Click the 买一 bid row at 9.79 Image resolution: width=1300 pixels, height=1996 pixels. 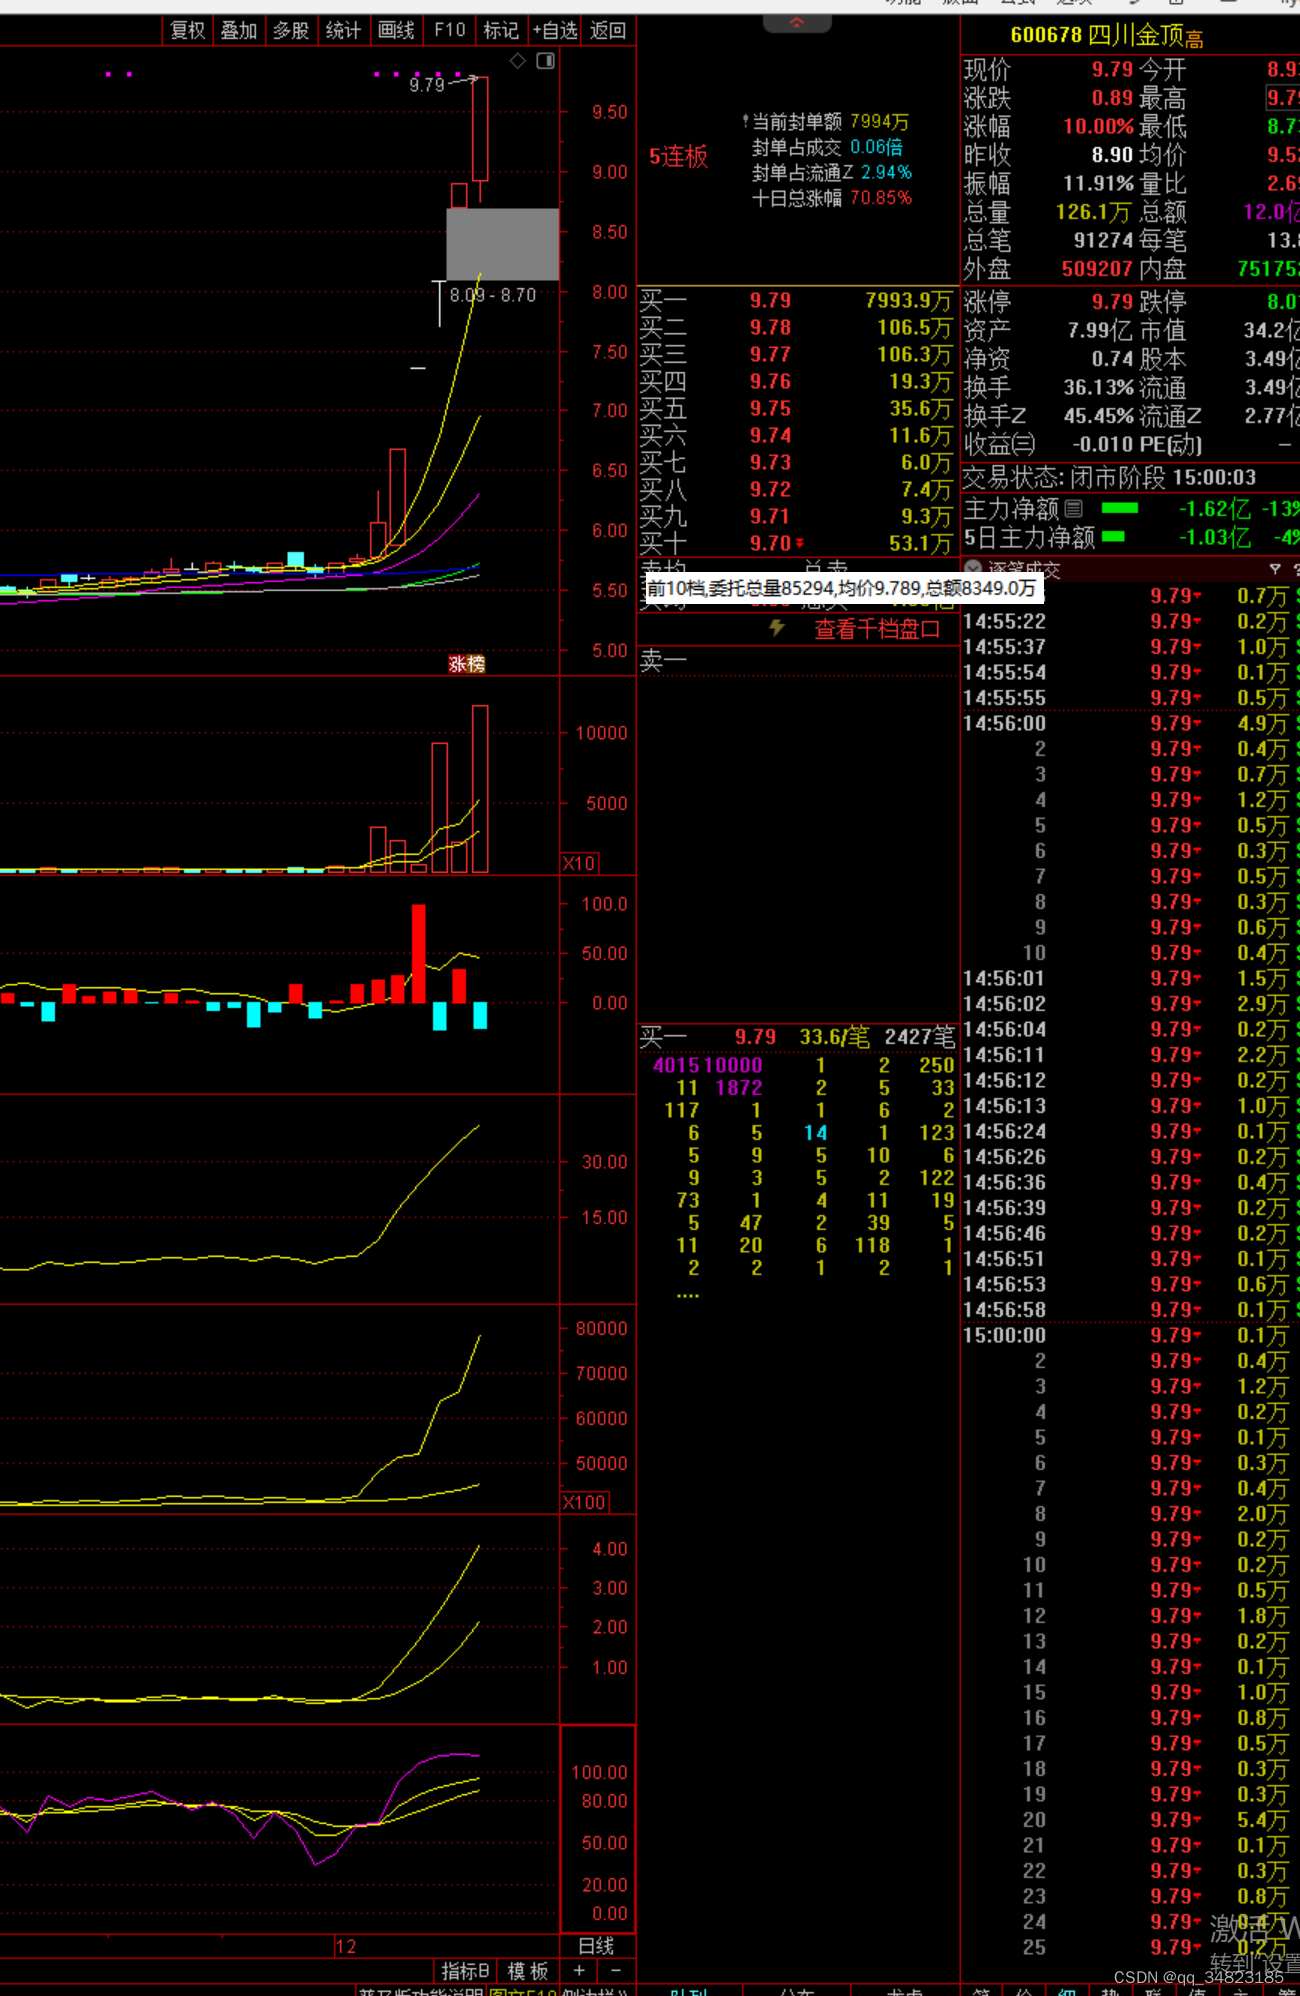pos(797,300)
